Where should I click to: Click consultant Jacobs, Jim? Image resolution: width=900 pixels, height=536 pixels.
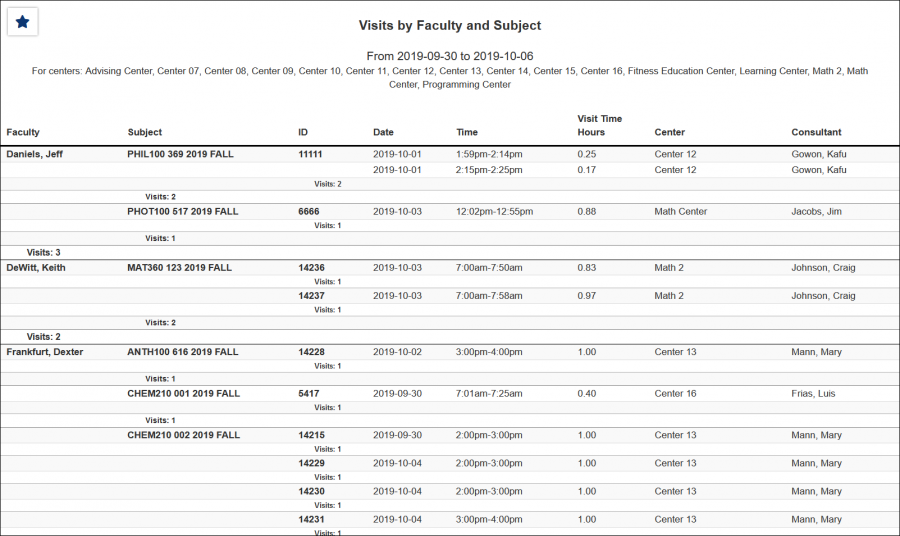point(818,212)
